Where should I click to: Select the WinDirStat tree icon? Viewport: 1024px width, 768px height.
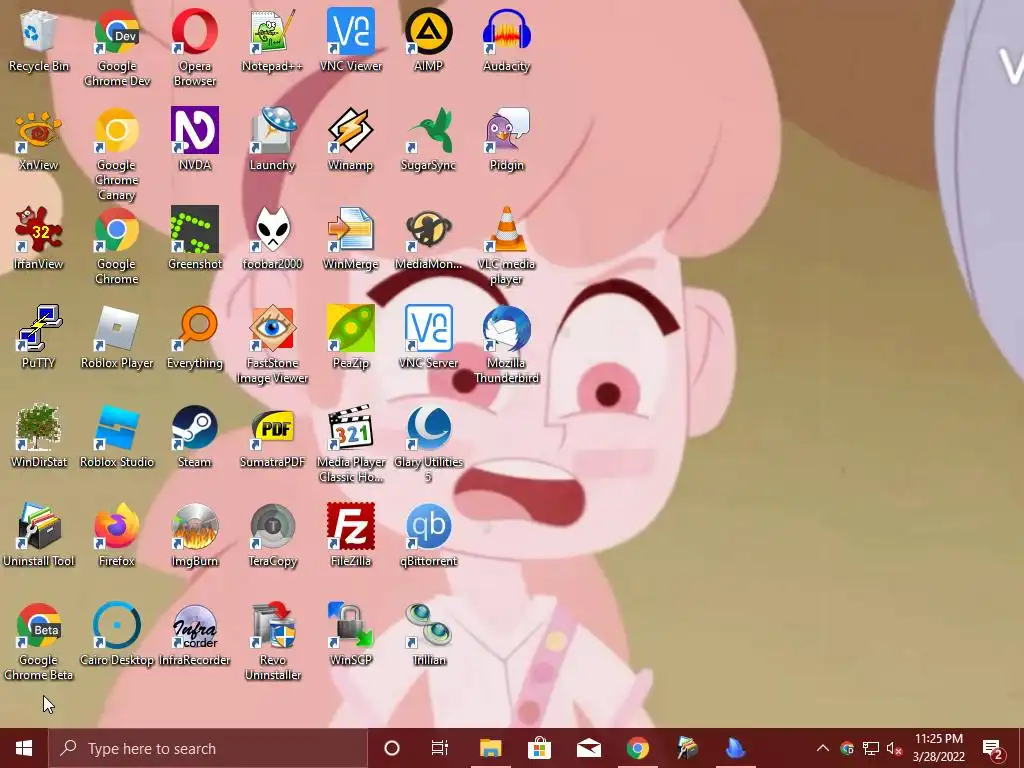pos(39,436)
